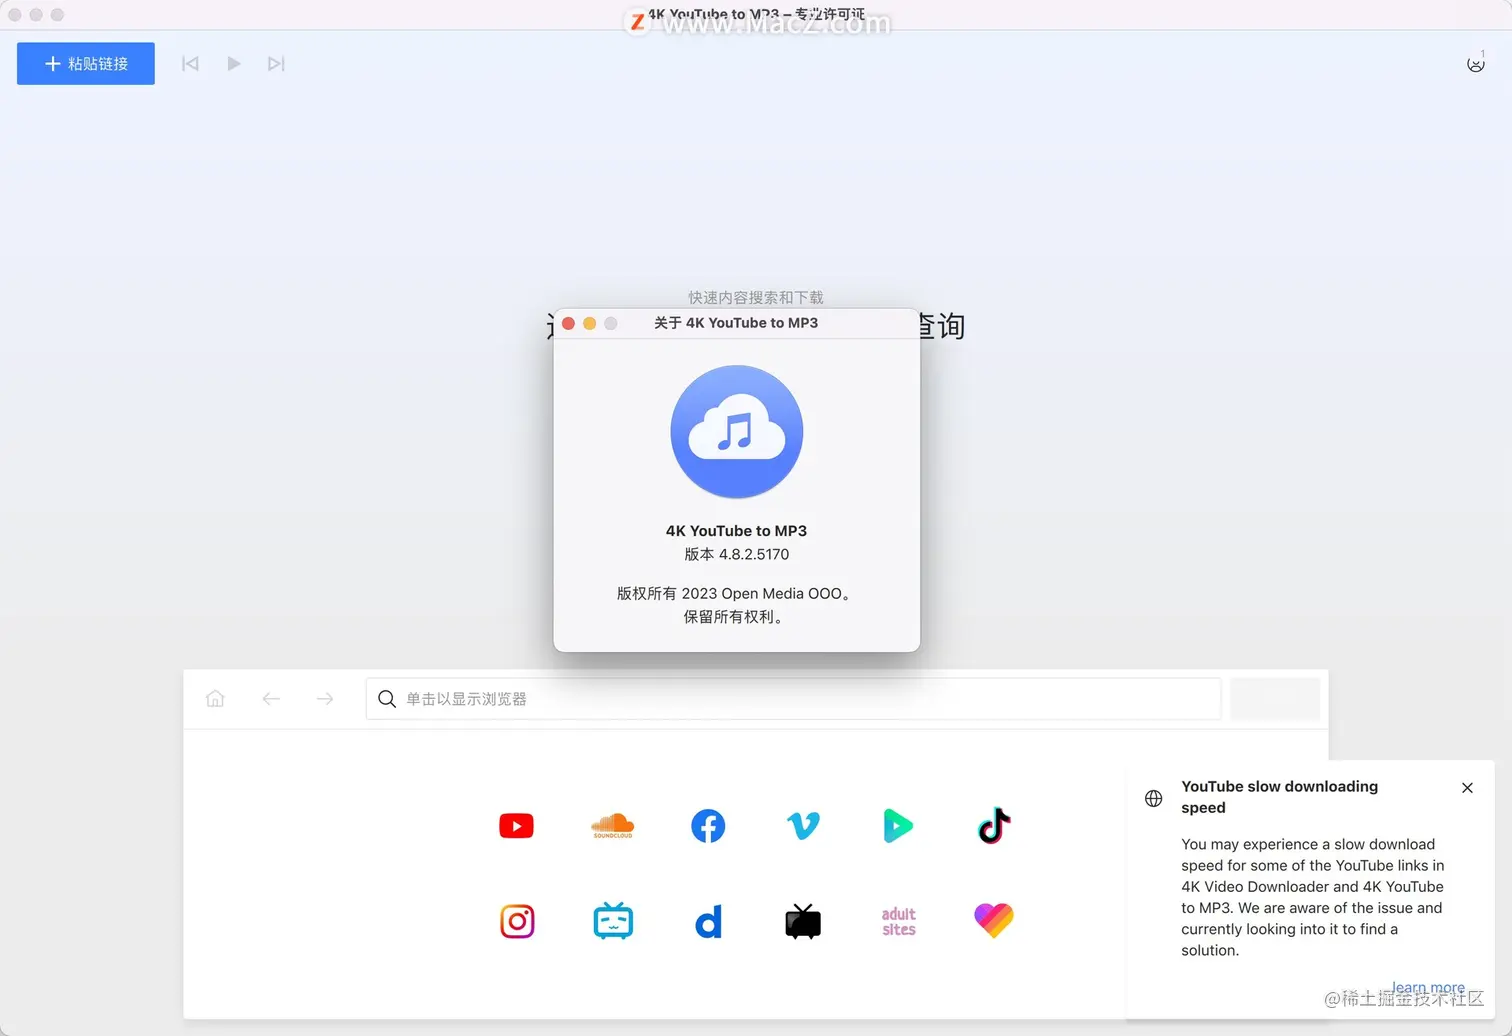Image resolution: width=1512 pixels, height=1036 pixels.
Task: Open adult sites shortcut
Action: [x=899, y=921]
